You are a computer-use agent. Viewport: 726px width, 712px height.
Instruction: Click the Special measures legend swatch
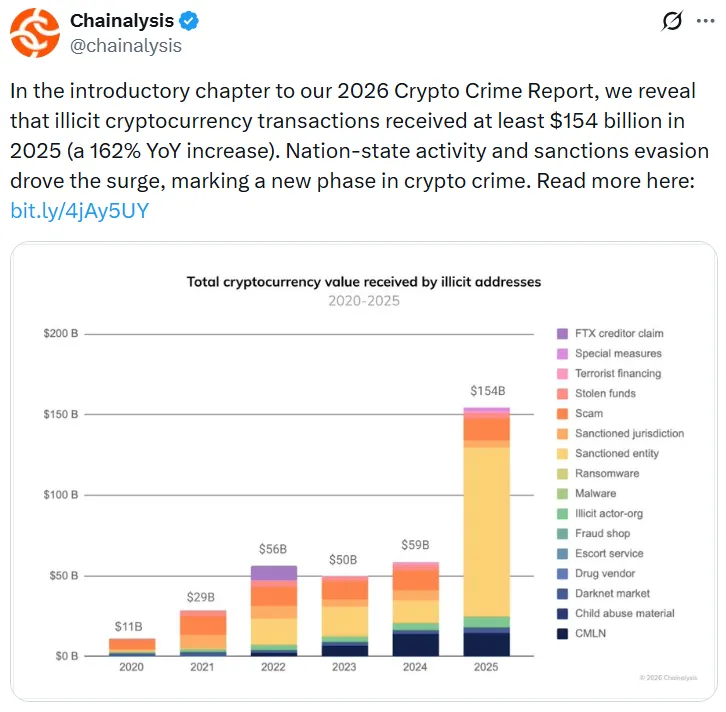pos(562,353)
